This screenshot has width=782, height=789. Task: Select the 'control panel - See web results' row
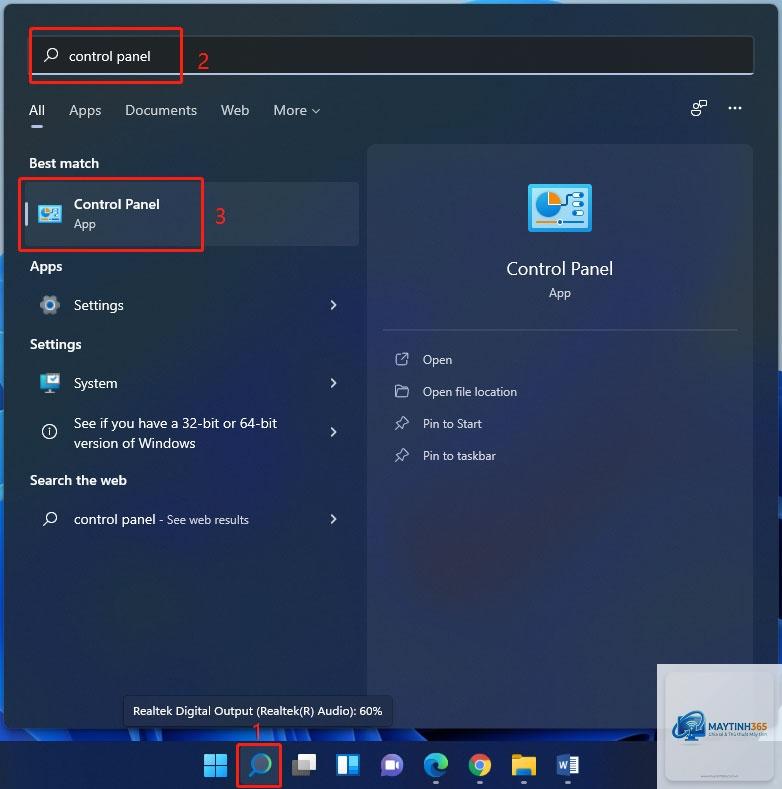pos(191,519)
